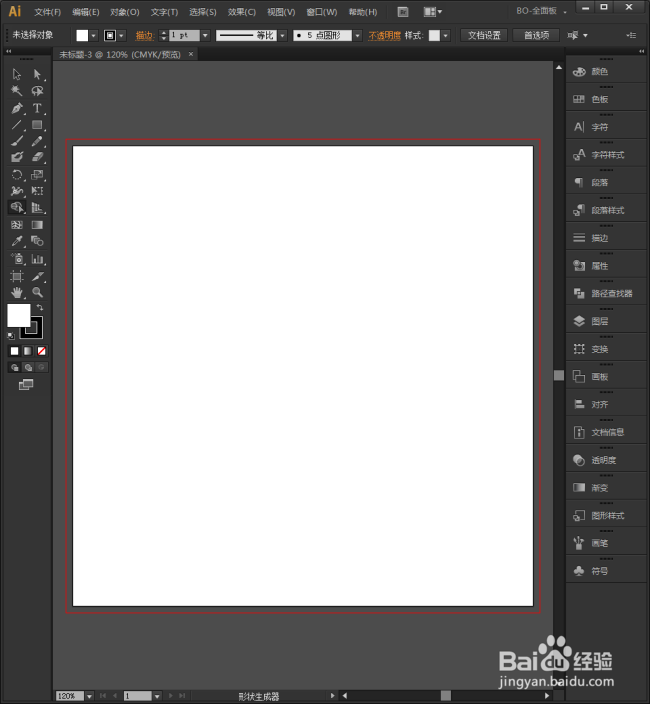Open the 效果(C) menu
The image size is (650, 704).
(x=242, y=12)
